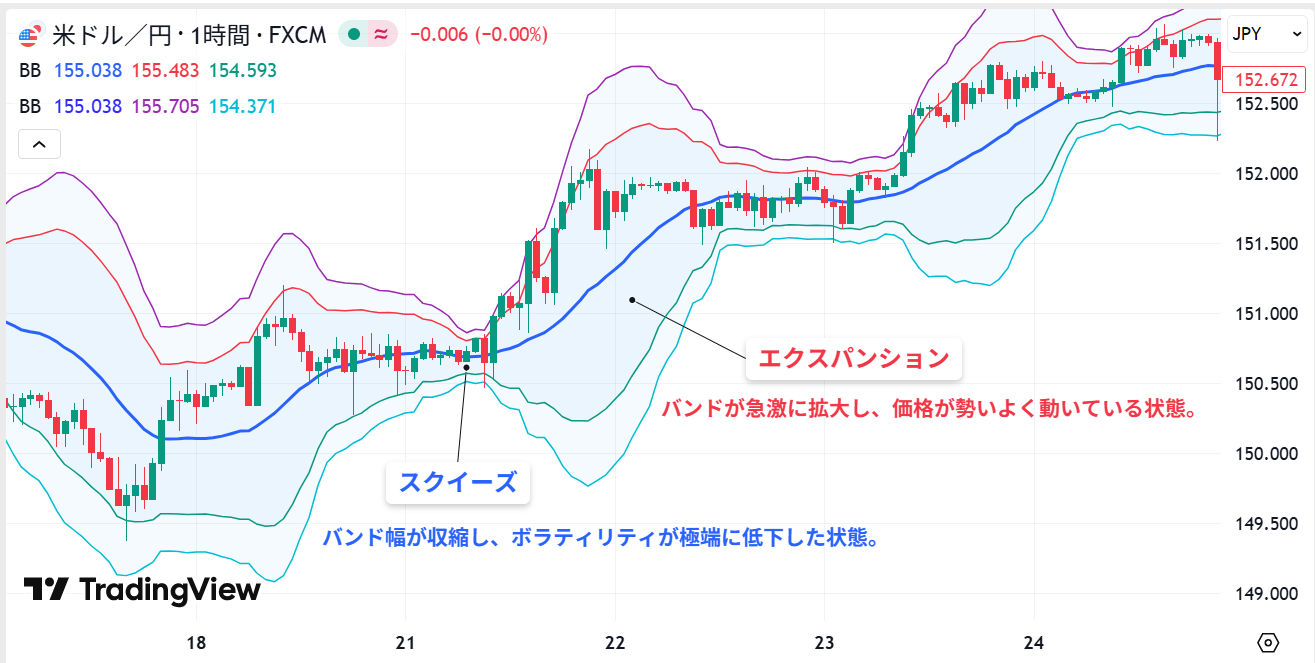Screen dimensions: 1315x663
Task: Open chart settings hexagon icon
Action: point(1269,642)
